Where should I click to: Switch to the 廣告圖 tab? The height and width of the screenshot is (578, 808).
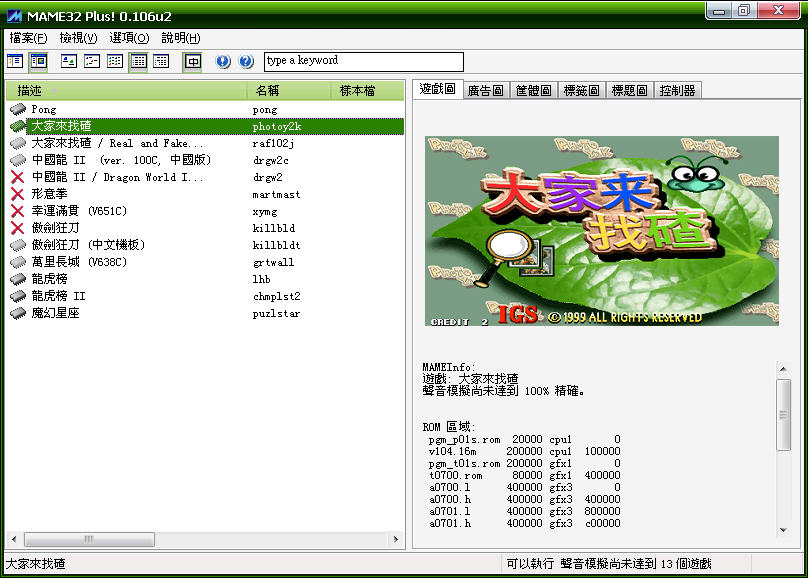485,91
